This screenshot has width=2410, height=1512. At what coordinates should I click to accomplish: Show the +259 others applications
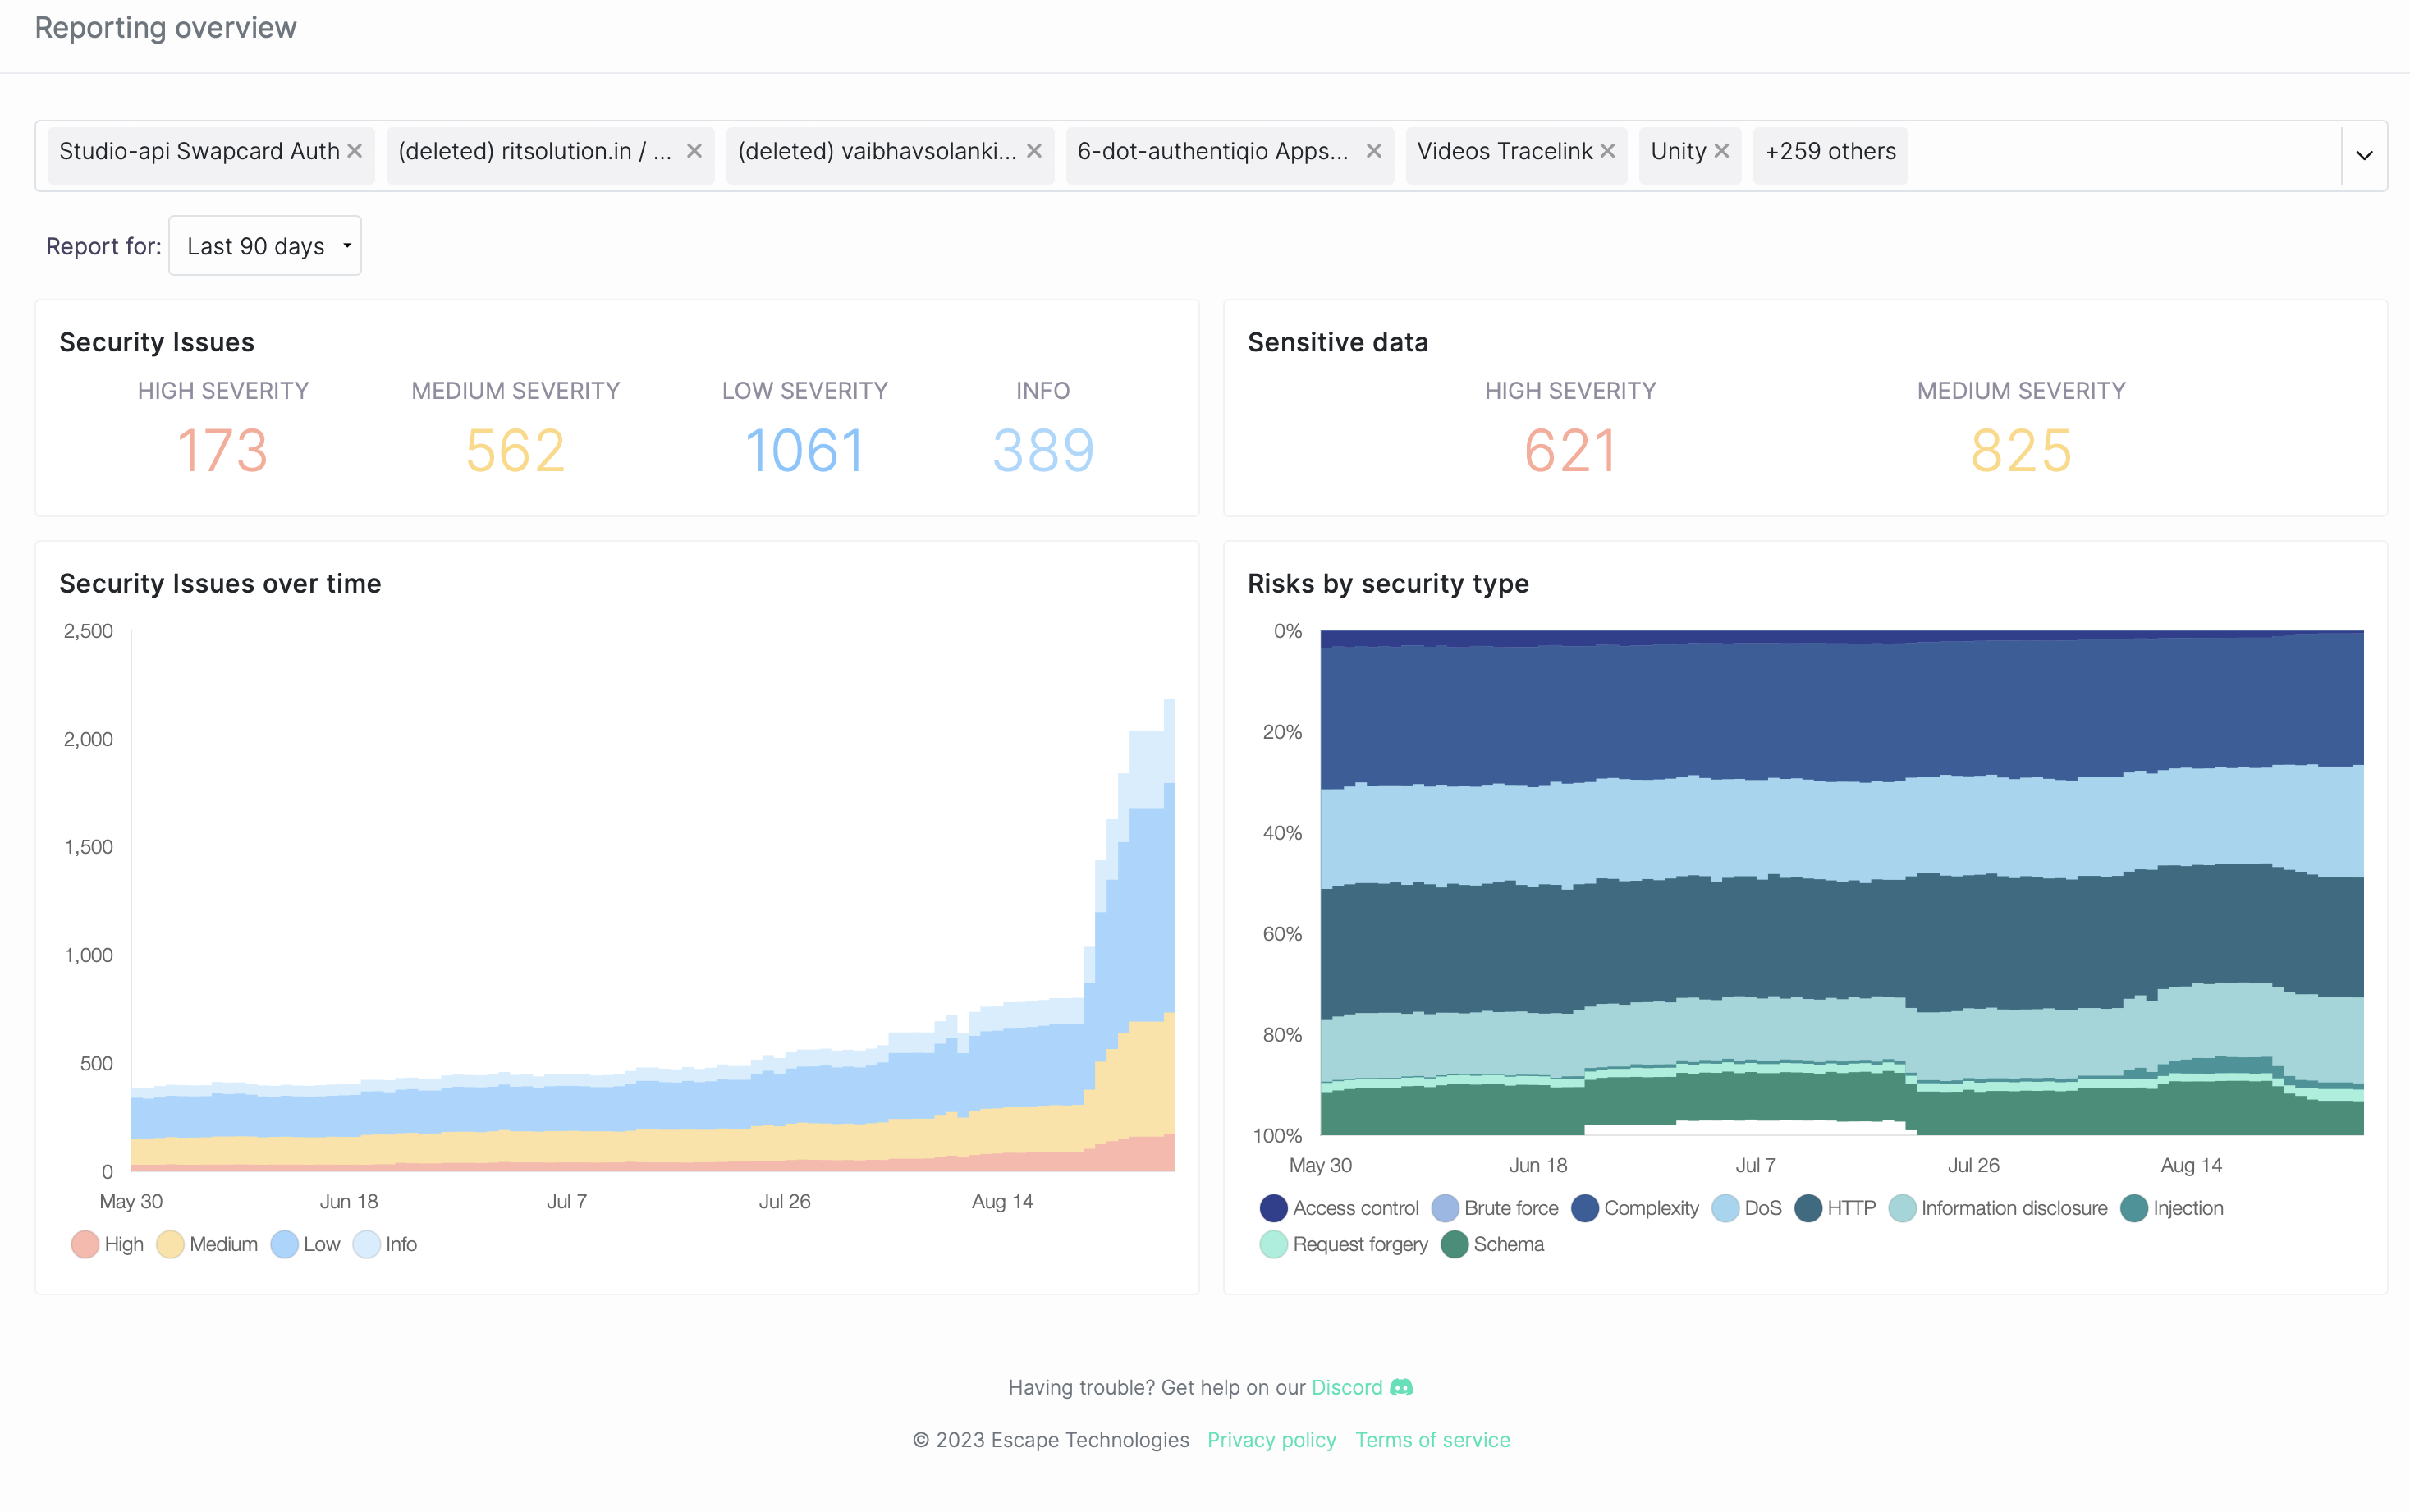point(1830,152)
